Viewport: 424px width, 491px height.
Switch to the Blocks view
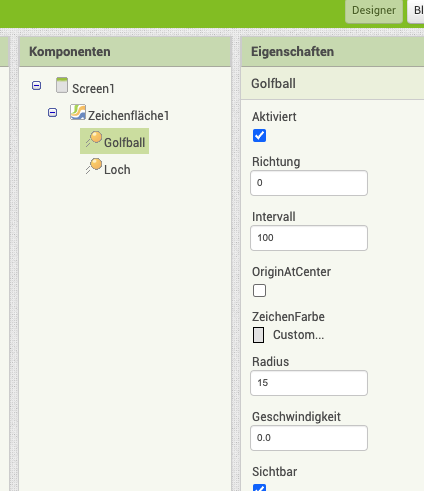[416, 11]
